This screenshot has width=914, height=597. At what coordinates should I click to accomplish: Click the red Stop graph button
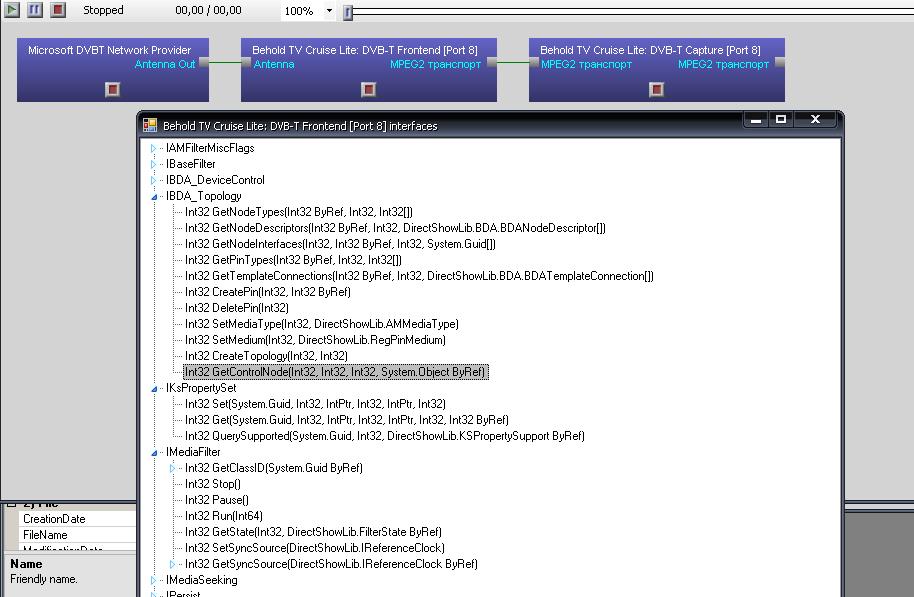click(58, 10)
